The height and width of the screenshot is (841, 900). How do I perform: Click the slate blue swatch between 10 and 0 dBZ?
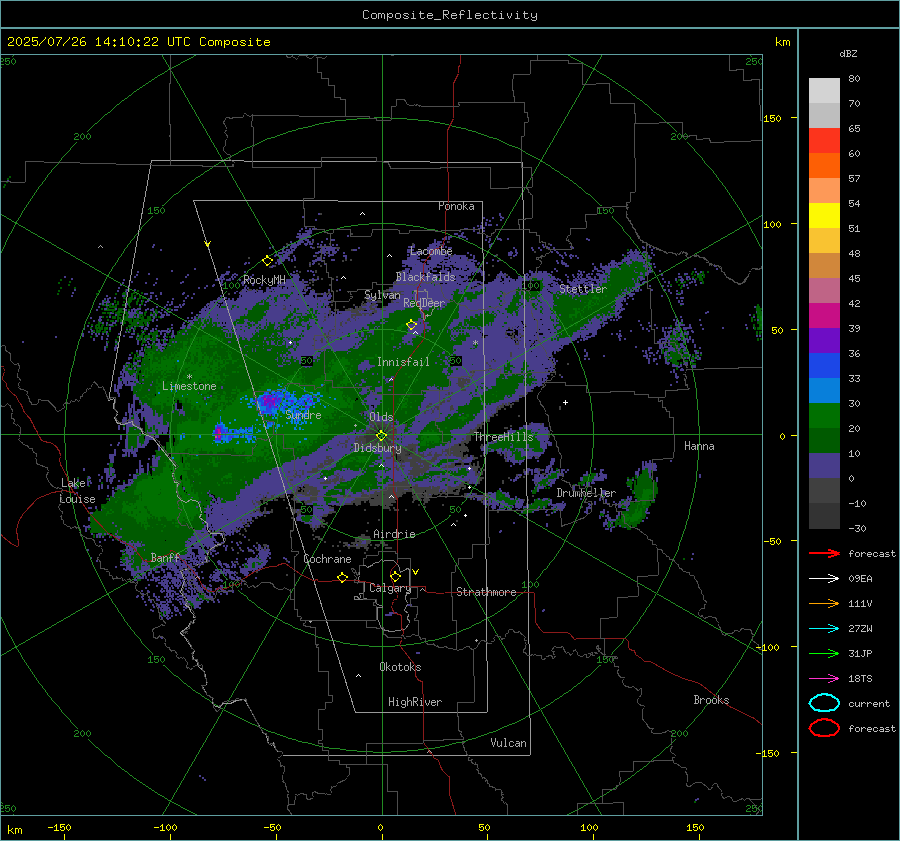(x=824, y=466)
